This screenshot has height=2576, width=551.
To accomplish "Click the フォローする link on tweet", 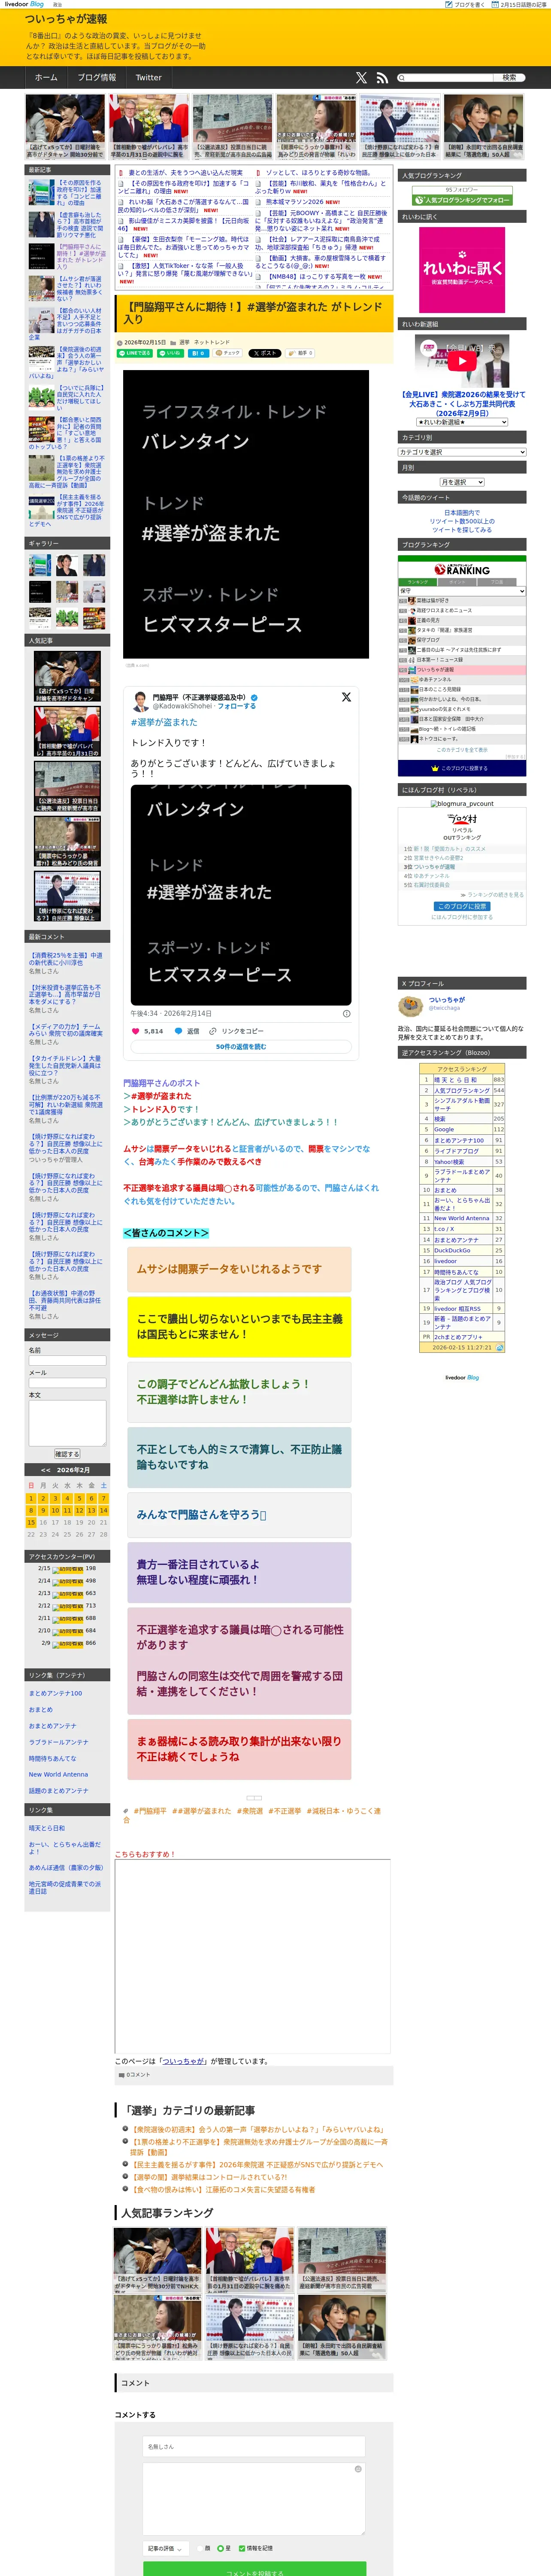I will pos(237,706).
